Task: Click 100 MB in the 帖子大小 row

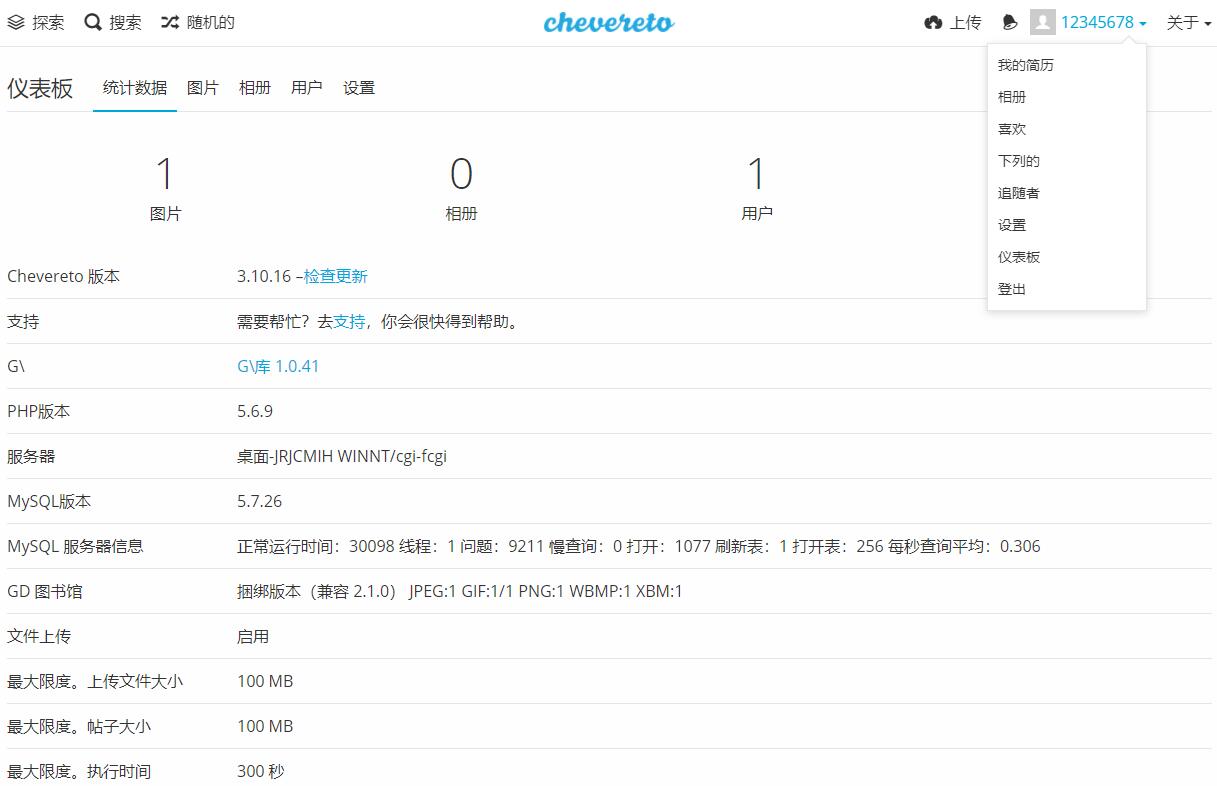Action: tap(265, 726)
